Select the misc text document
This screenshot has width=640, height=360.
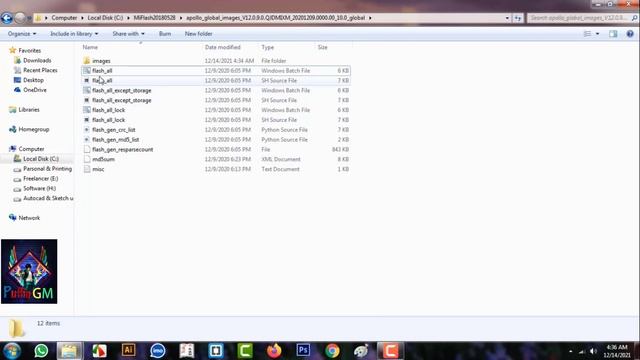coord(216,169)
